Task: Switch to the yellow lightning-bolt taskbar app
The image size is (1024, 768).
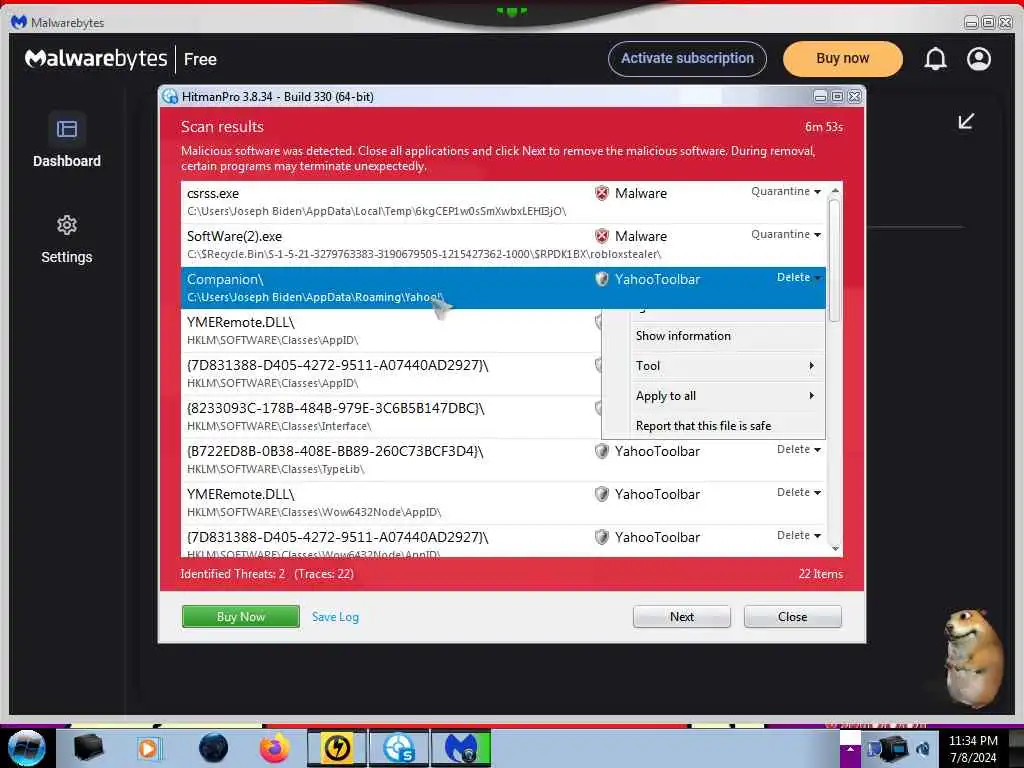Action: click(337, 748)
